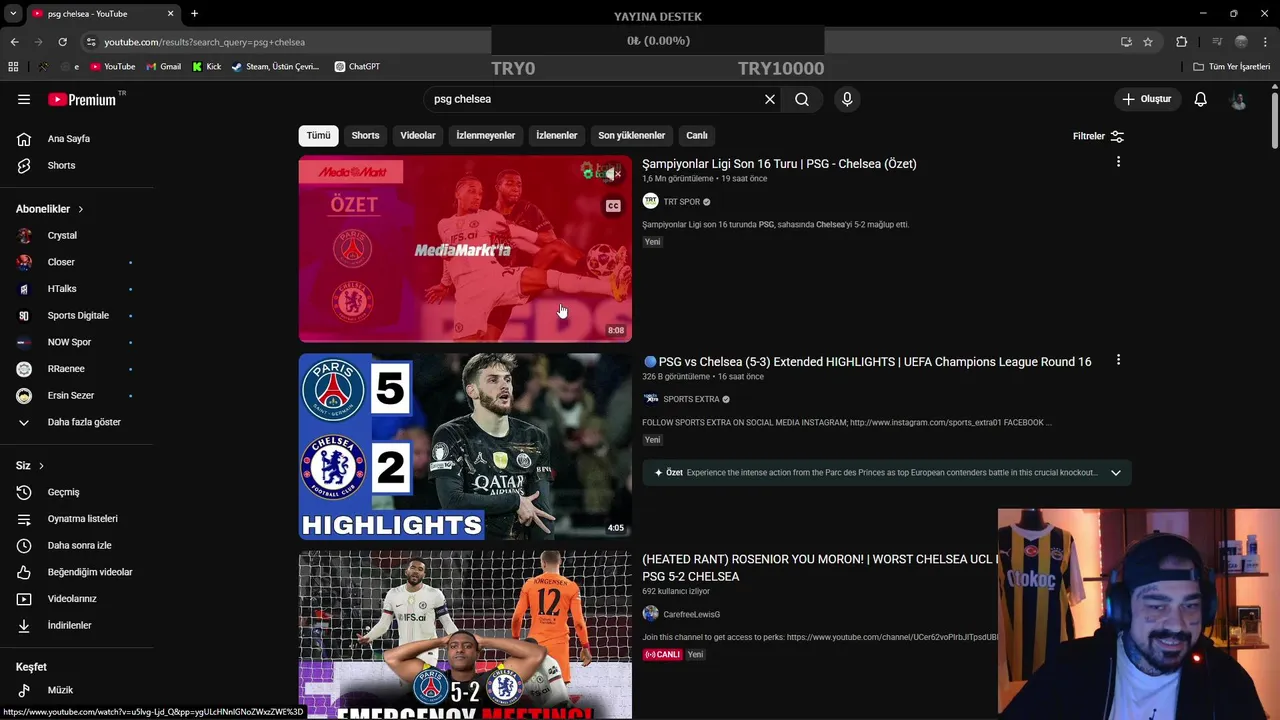This screenshot has height=720, width=1280.
Task: Expand Siz section chevron
Action: pos(41,466)
